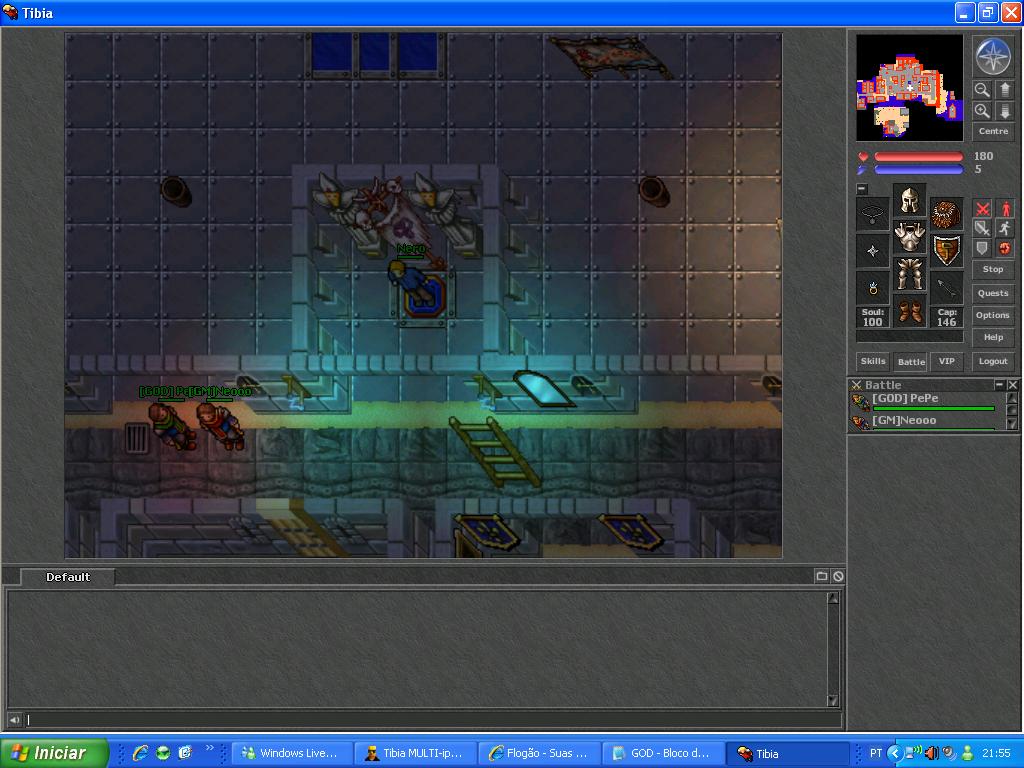Select the ammunition arrow slot
This screenshot has height=768, width=1024.
click(946, 287)
